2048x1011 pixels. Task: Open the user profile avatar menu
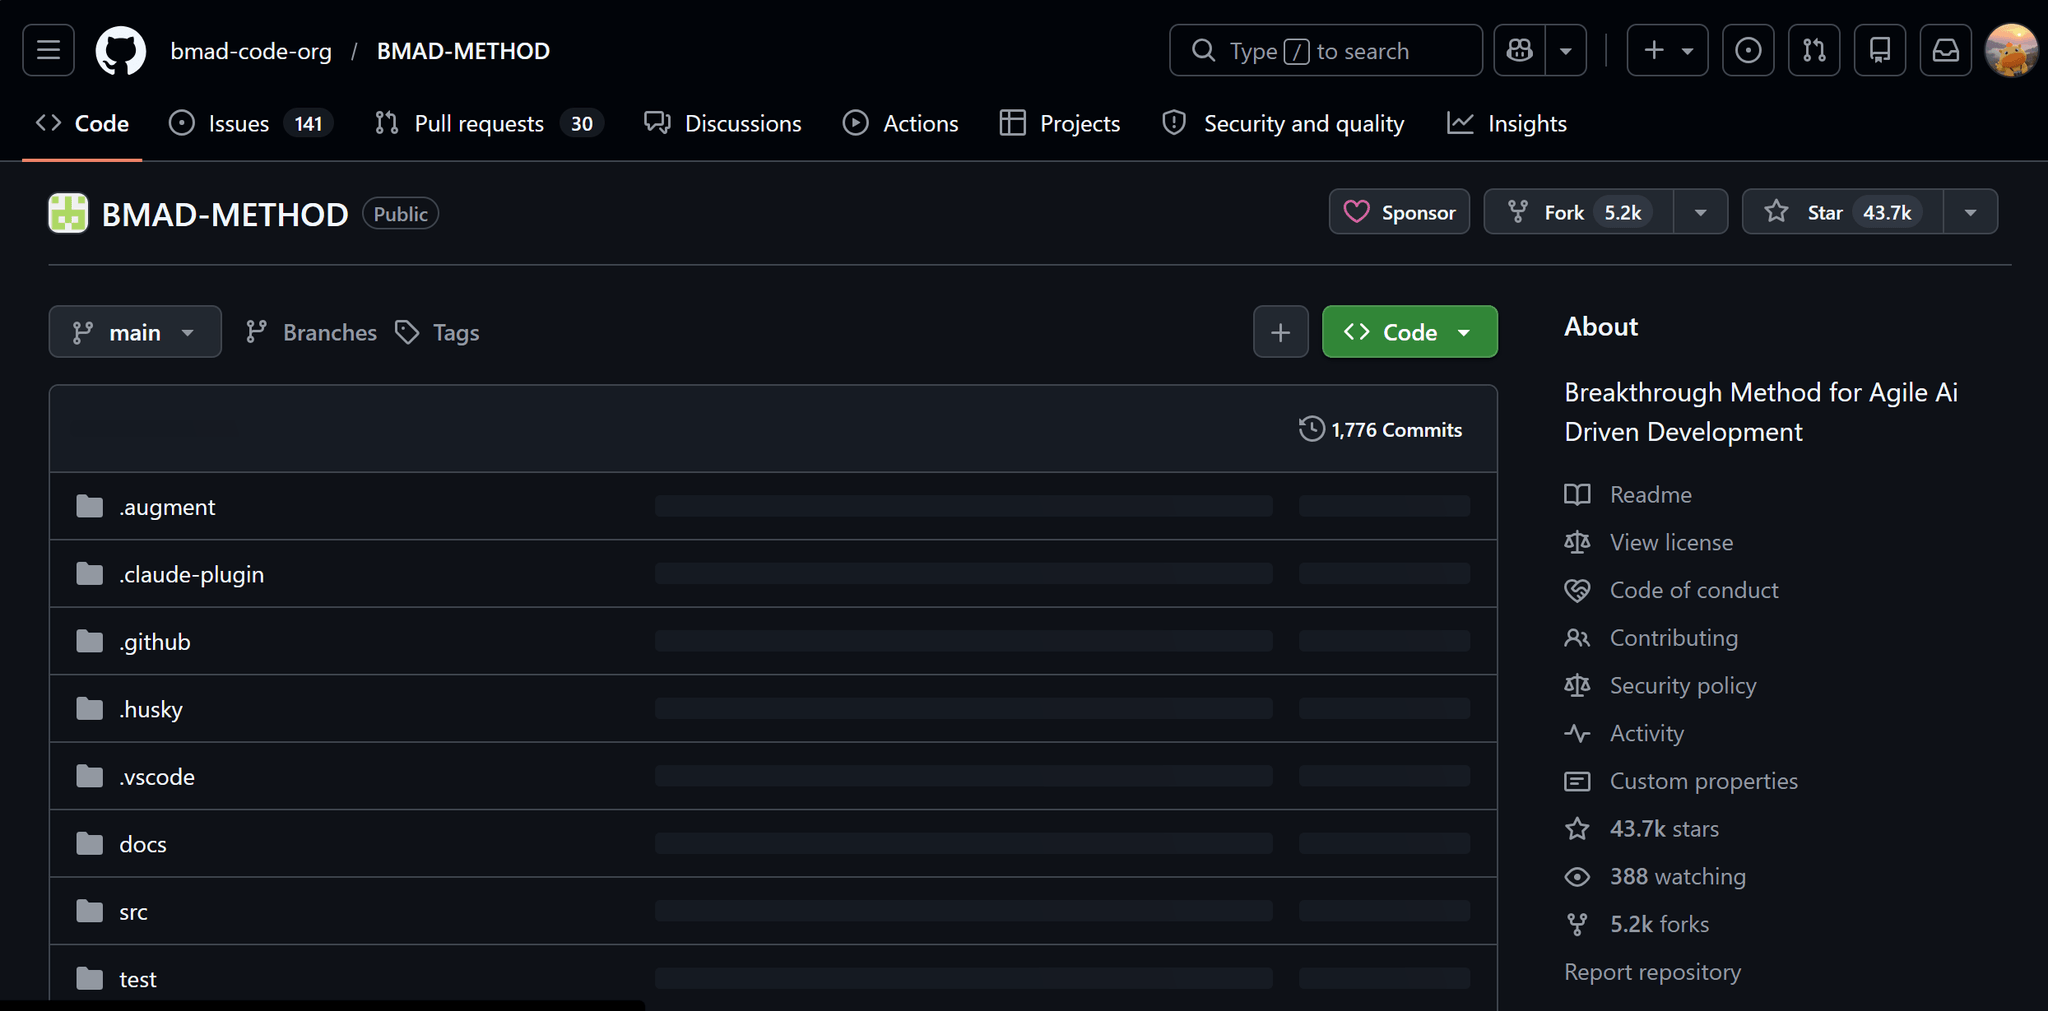pos(2011,50)
